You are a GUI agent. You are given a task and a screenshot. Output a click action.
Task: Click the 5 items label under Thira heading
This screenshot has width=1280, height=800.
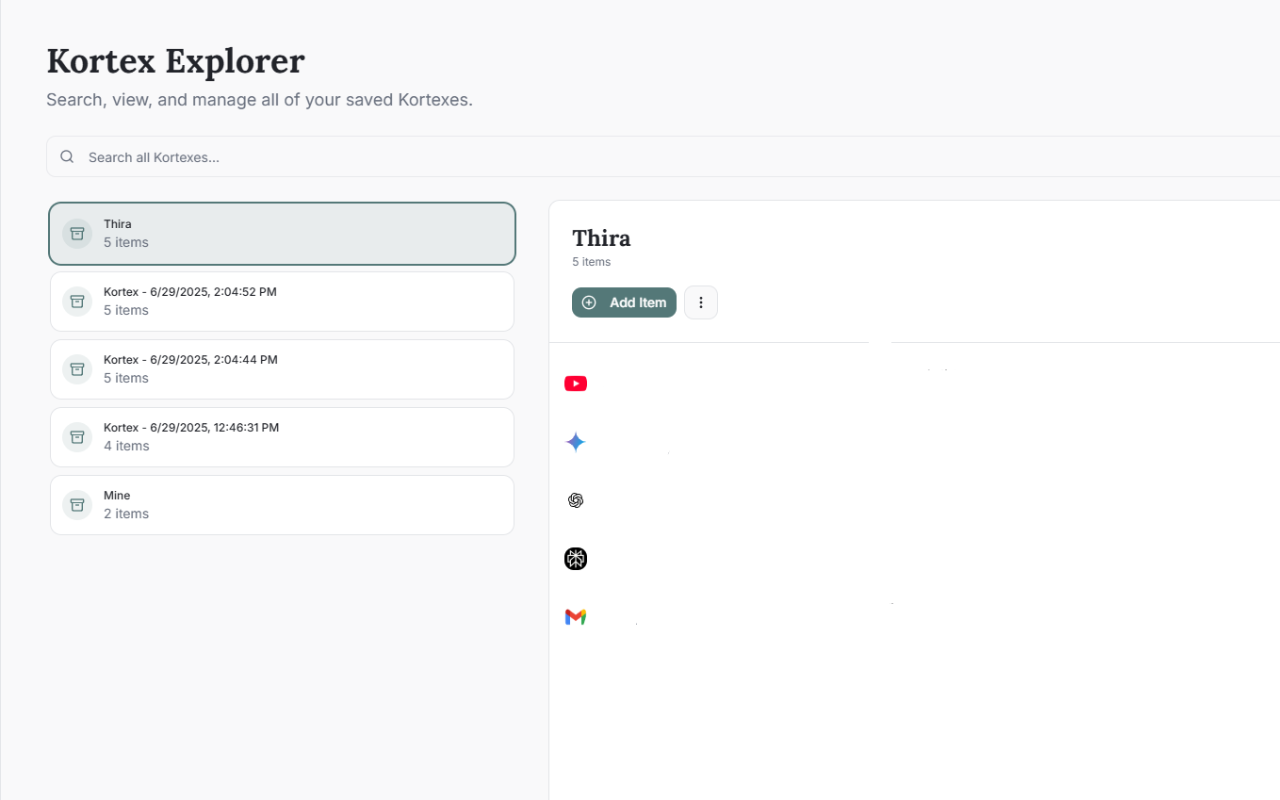tap(592, 261)
